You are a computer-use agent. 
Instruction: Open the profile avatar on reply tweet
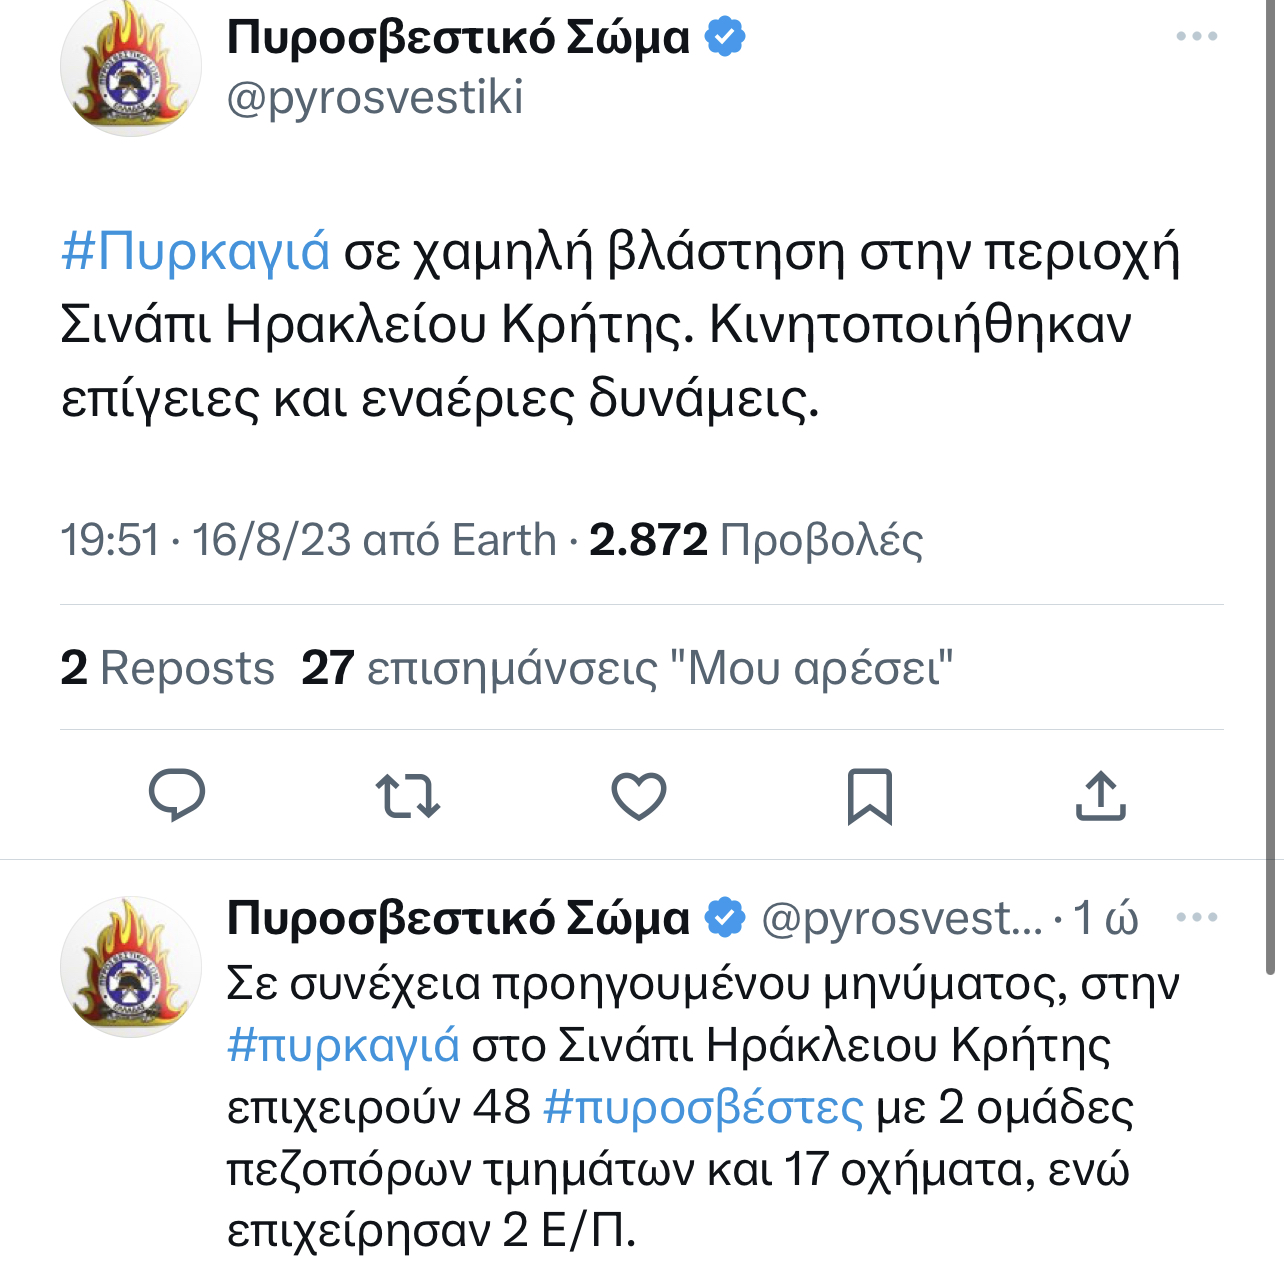(131, 967)
